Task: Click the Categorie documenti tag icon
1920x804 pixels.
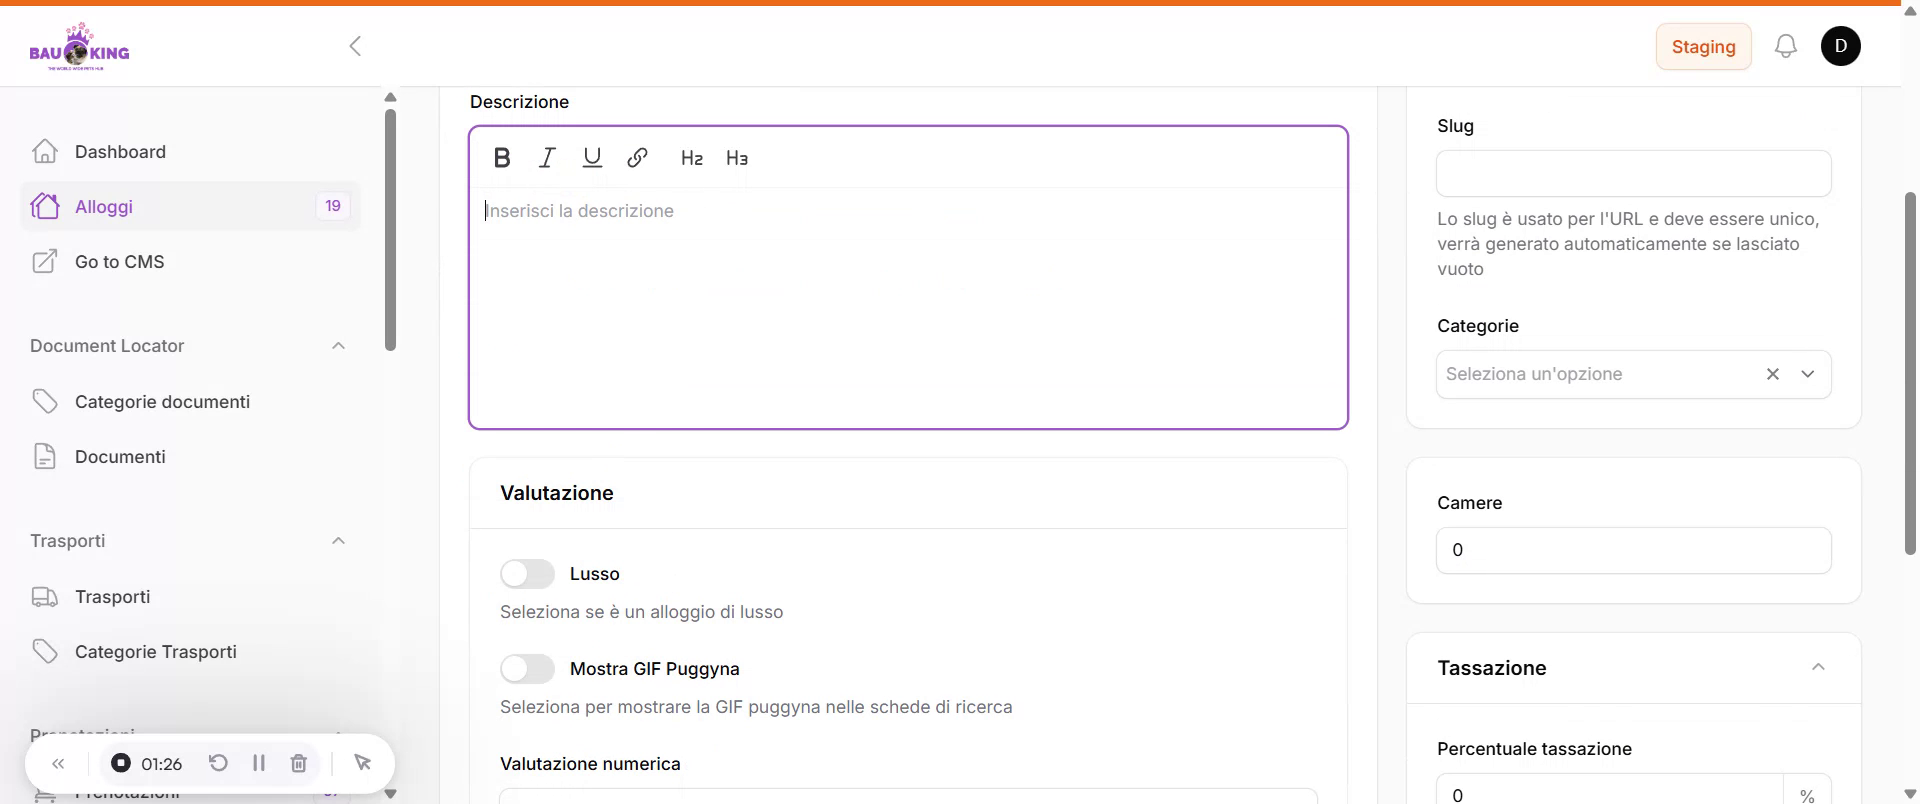Action: pos(45,401)
